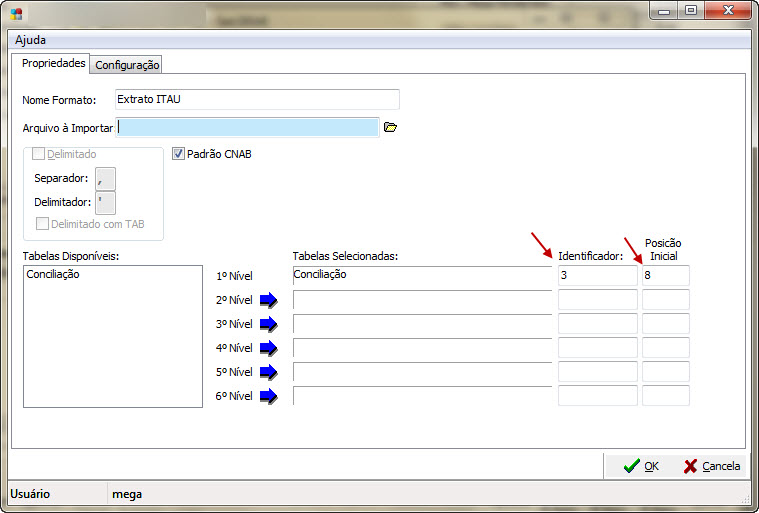Click the 1º Nível Posição Inicial field

pyautogui.click(x=665, y=275)
